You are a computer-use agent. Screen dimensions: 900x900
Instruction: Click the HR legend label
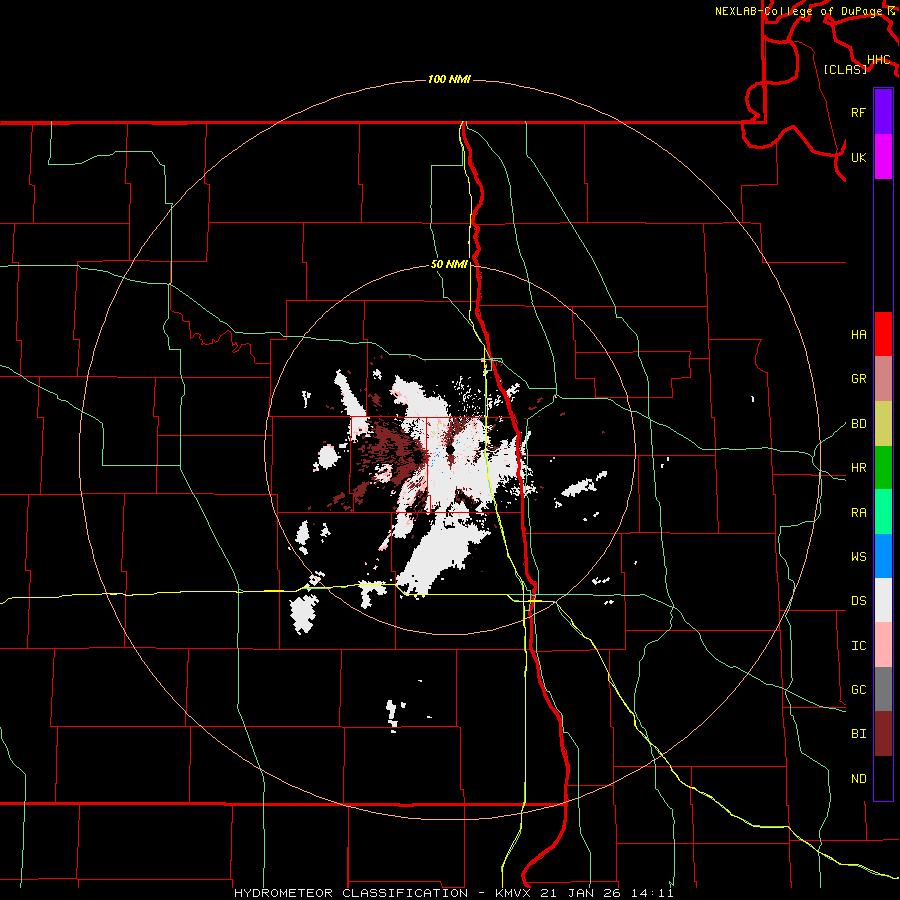[x=859, y=468]
